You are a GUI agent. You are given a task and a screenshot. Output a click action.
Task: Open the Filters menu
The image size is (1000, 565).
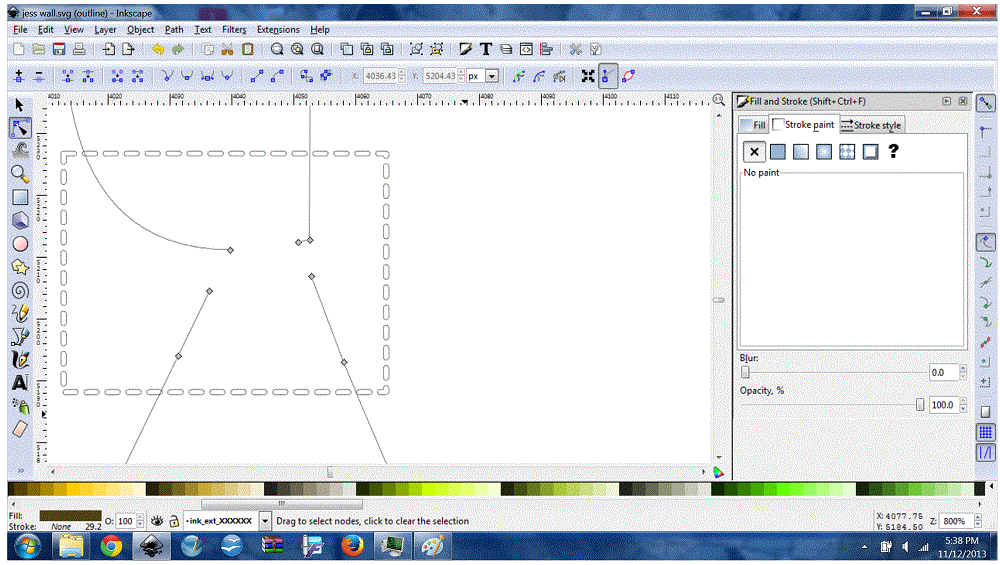click(234, 30)
